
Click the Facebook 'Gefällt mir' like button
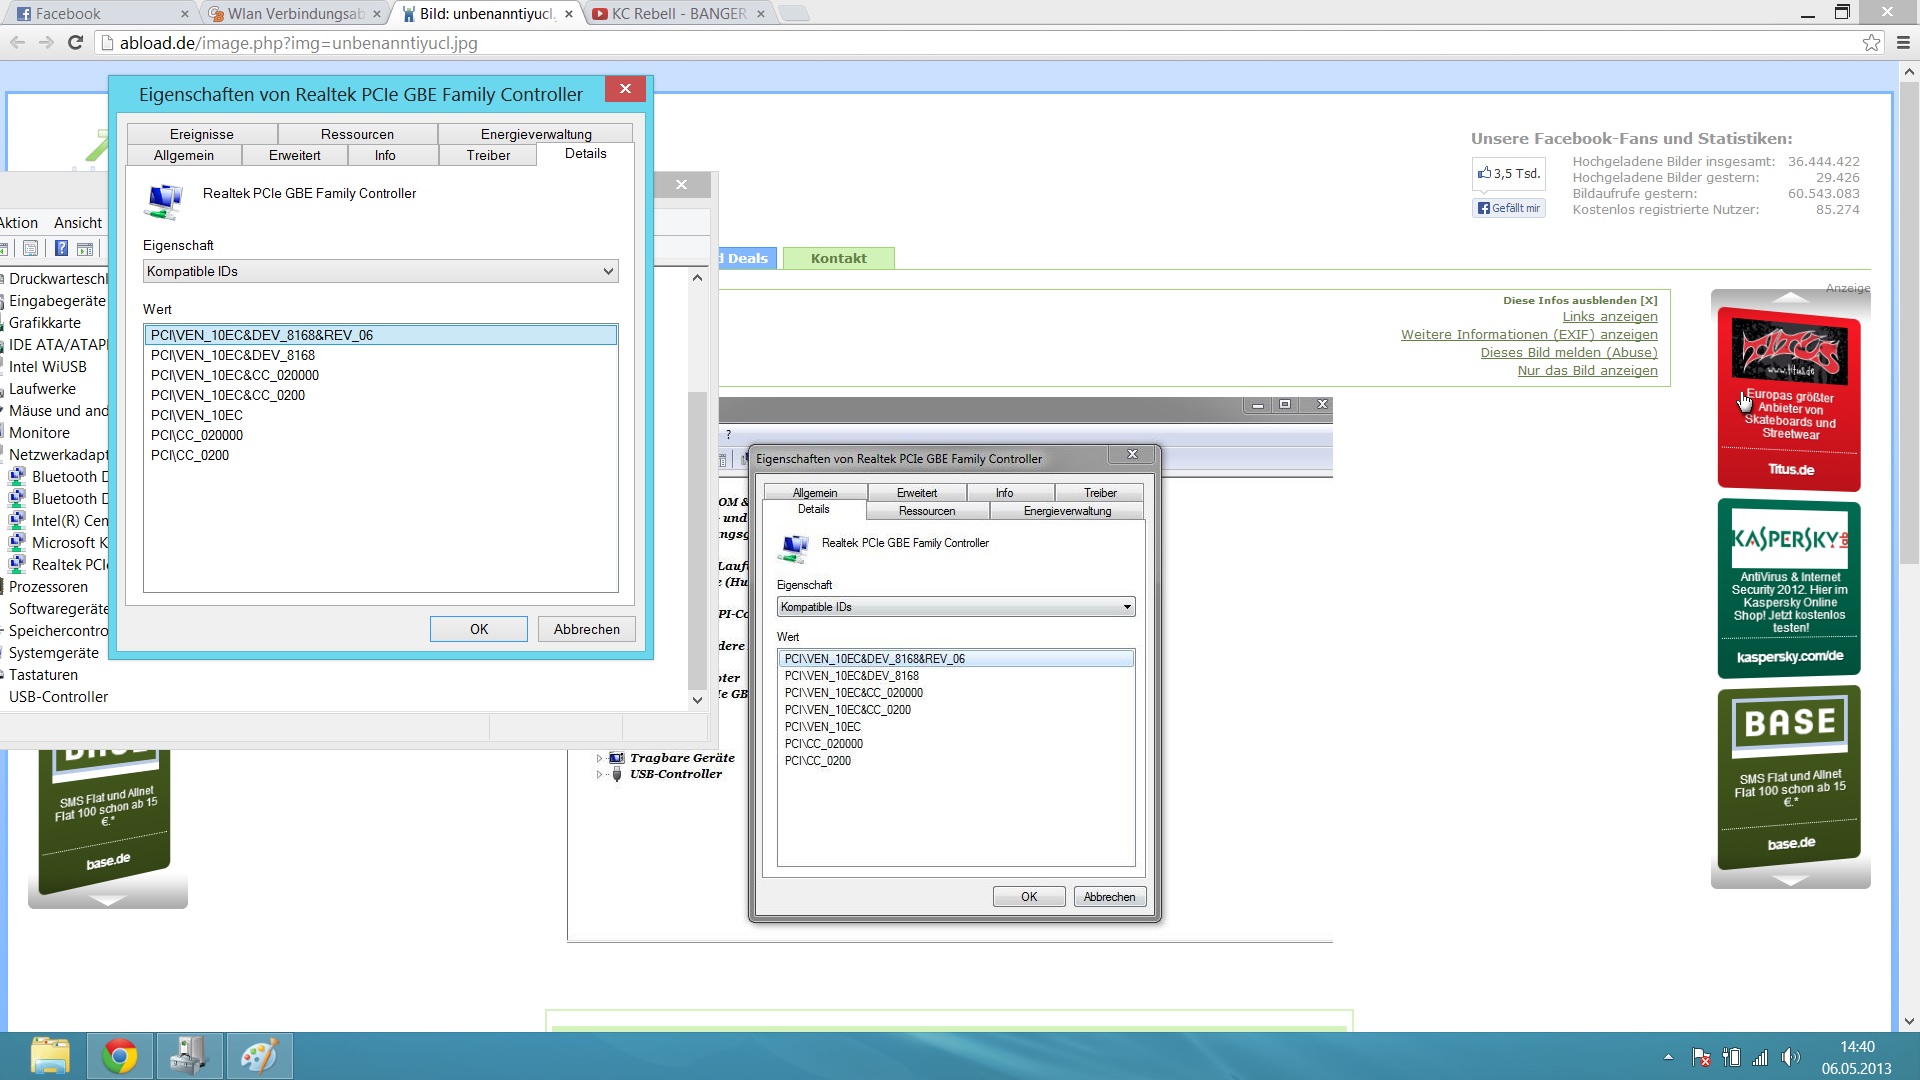pos(1509,208)
